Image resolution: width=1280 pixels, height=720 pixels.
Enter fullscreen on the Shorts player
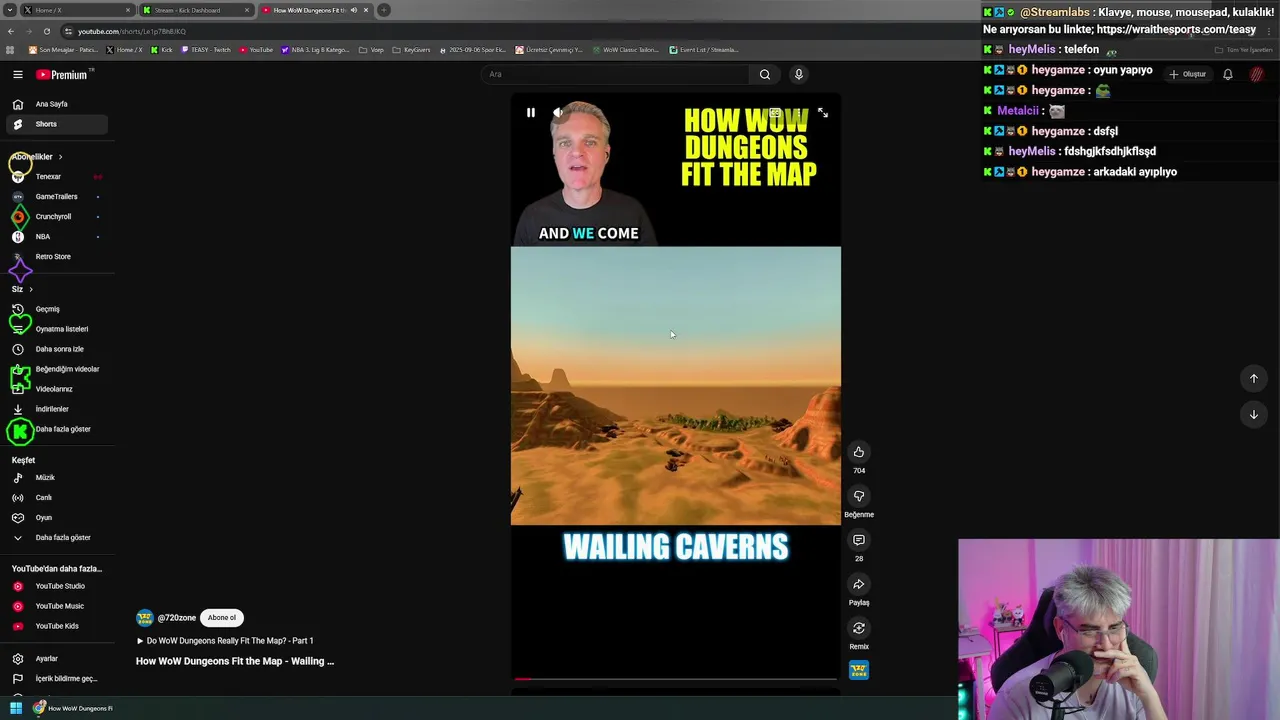tap(822, 113)
